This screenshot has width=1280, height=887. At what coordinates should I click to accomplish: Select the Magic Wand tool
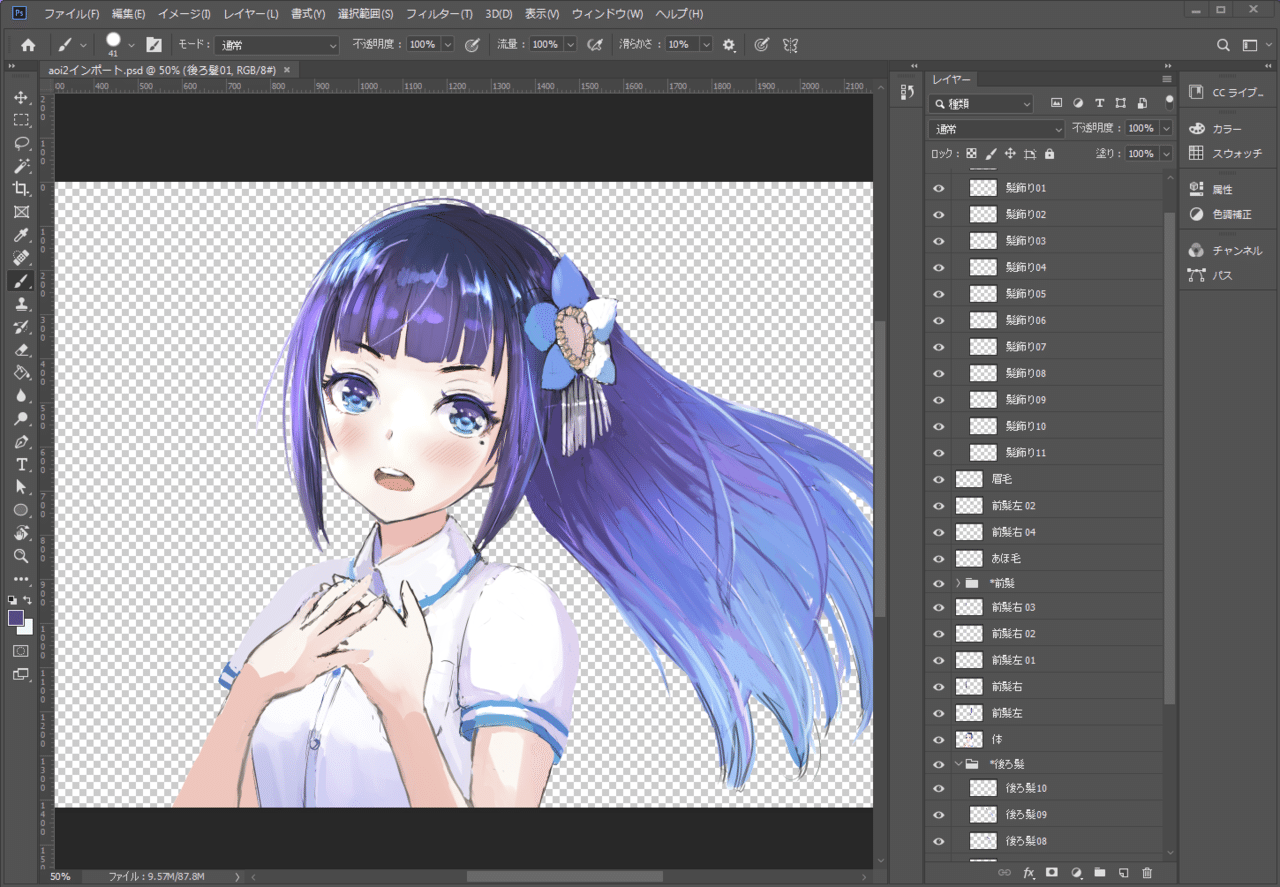21,166
